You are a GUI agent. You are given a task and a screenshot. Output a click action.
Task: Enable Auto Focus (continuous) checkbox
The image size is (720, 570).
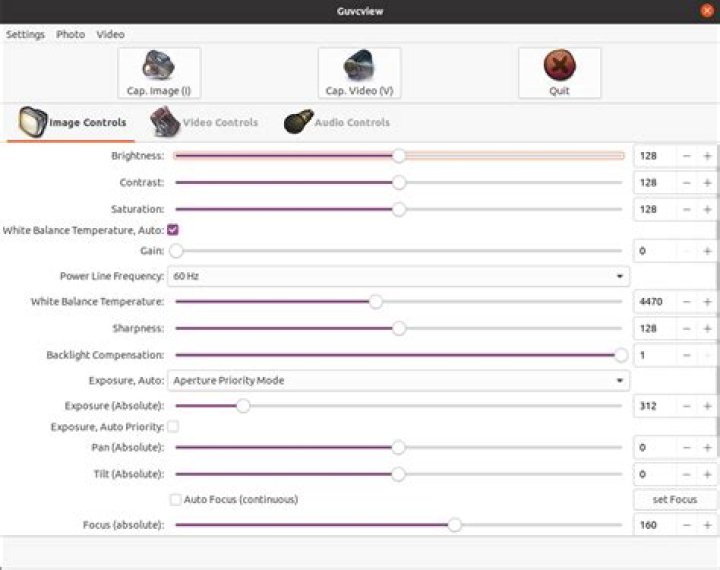click(x=175, y=499)
